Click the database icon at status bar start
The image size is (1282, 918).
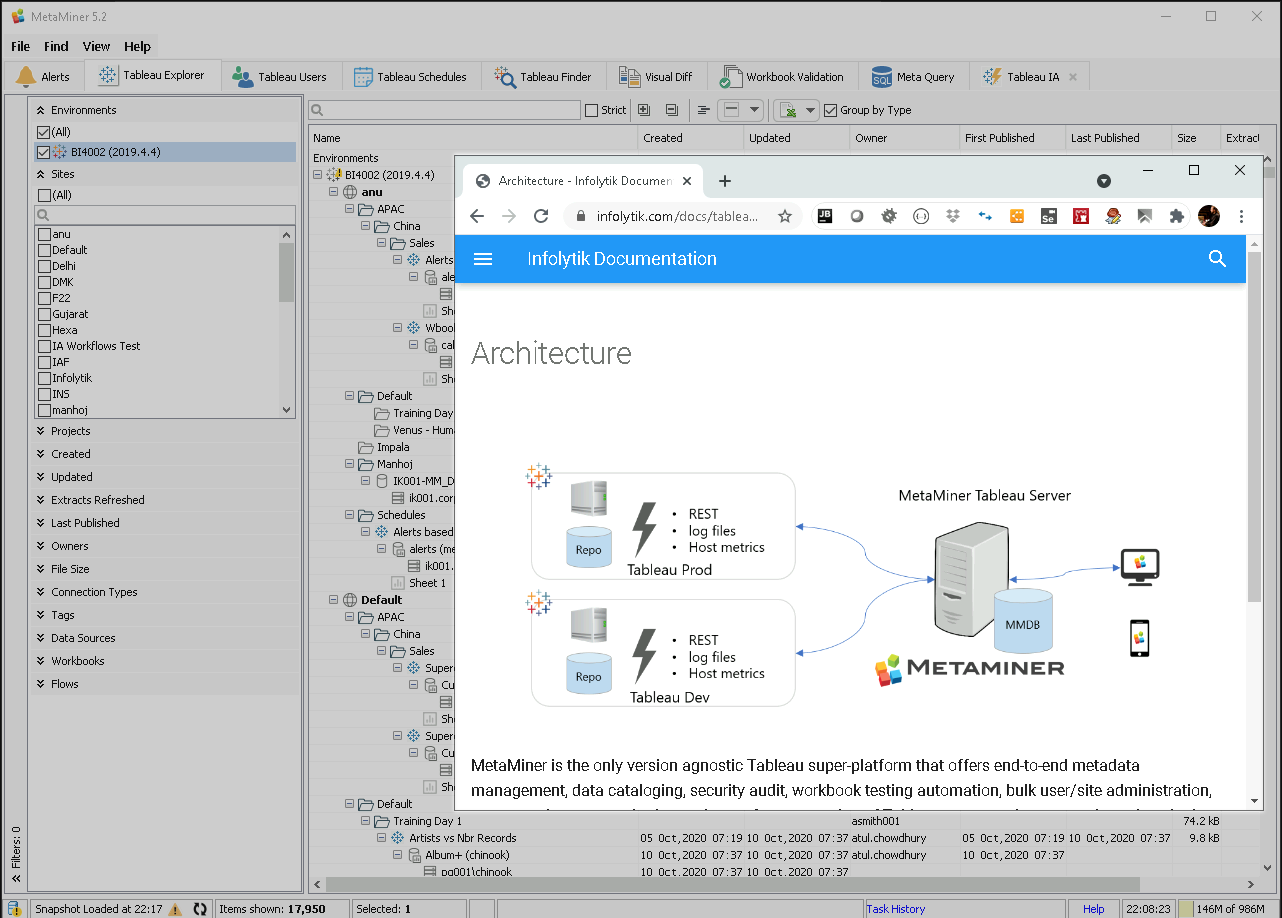14,908
